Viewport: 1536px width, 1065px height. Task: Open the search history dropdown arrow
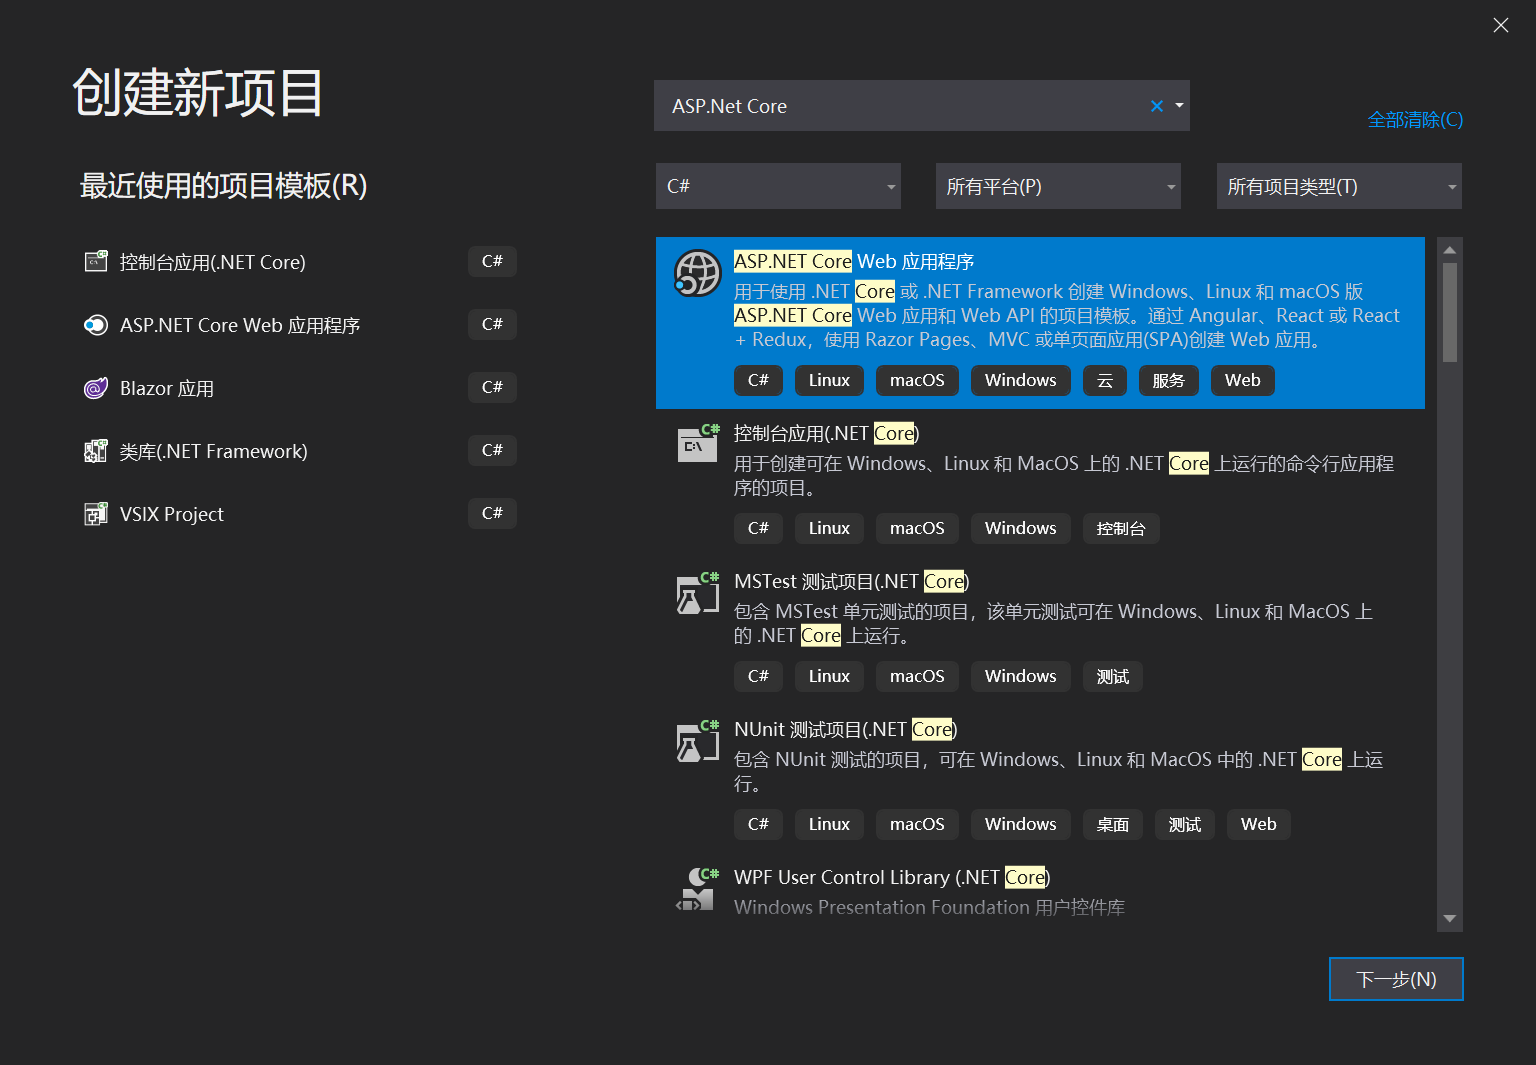(x=1179, y=106)
